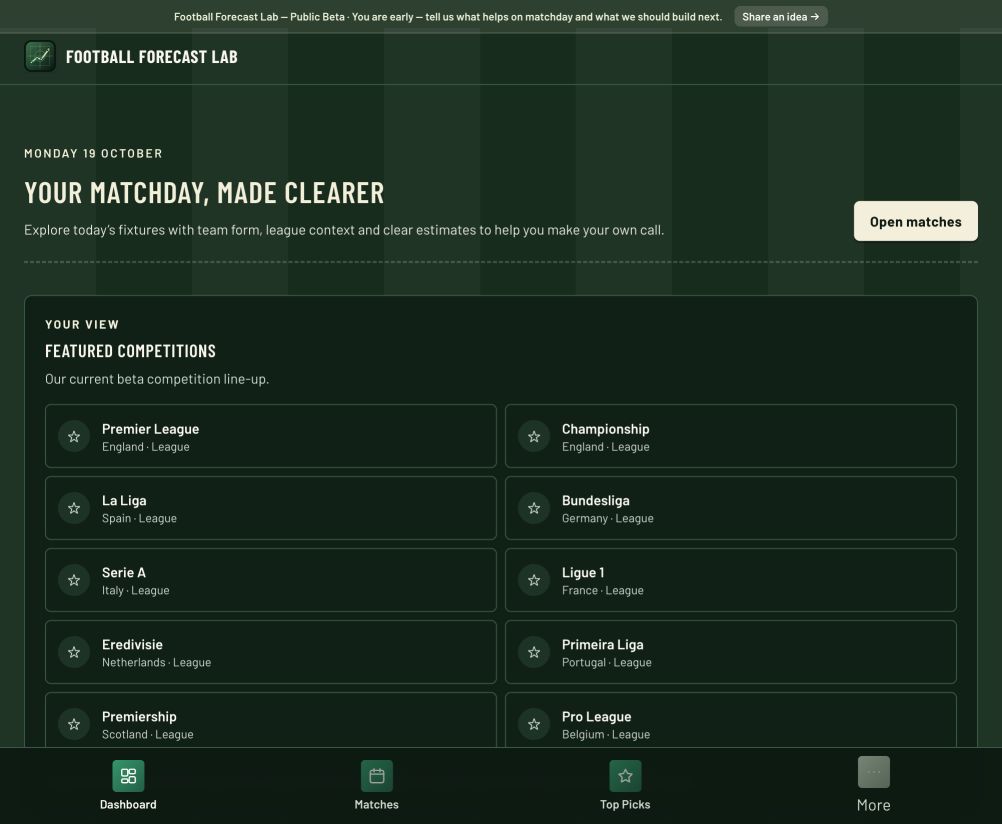1002x824 pixels.
Task: Open the Championship card title
Action: coord(605,429)
